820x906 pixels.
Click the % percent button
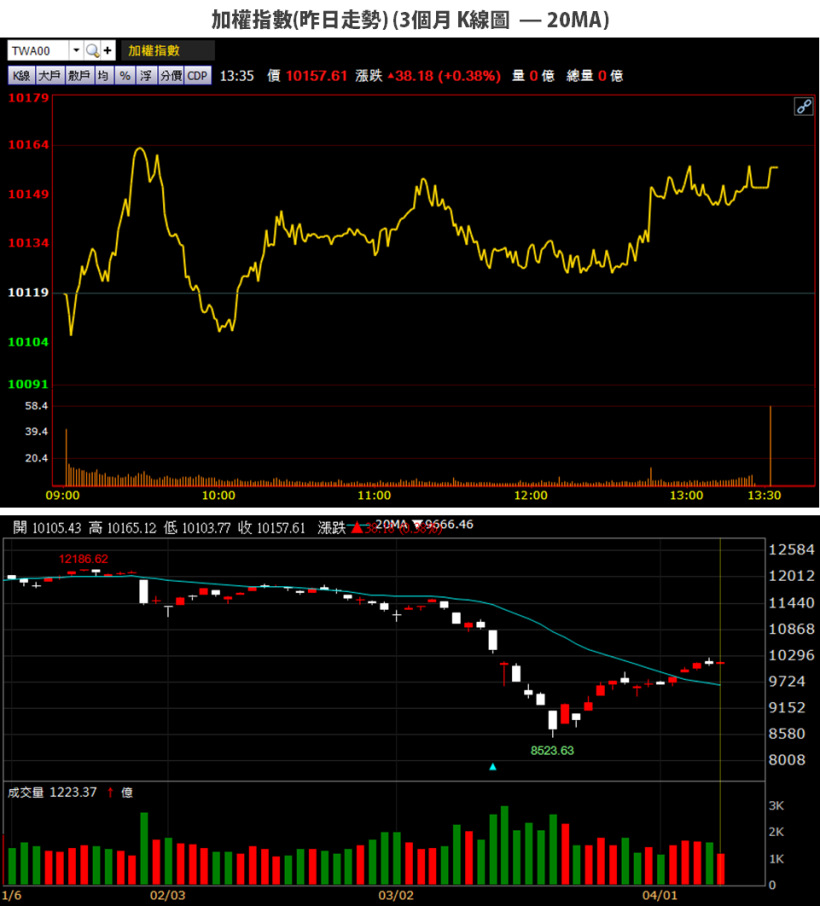click(x=125, y=76)
